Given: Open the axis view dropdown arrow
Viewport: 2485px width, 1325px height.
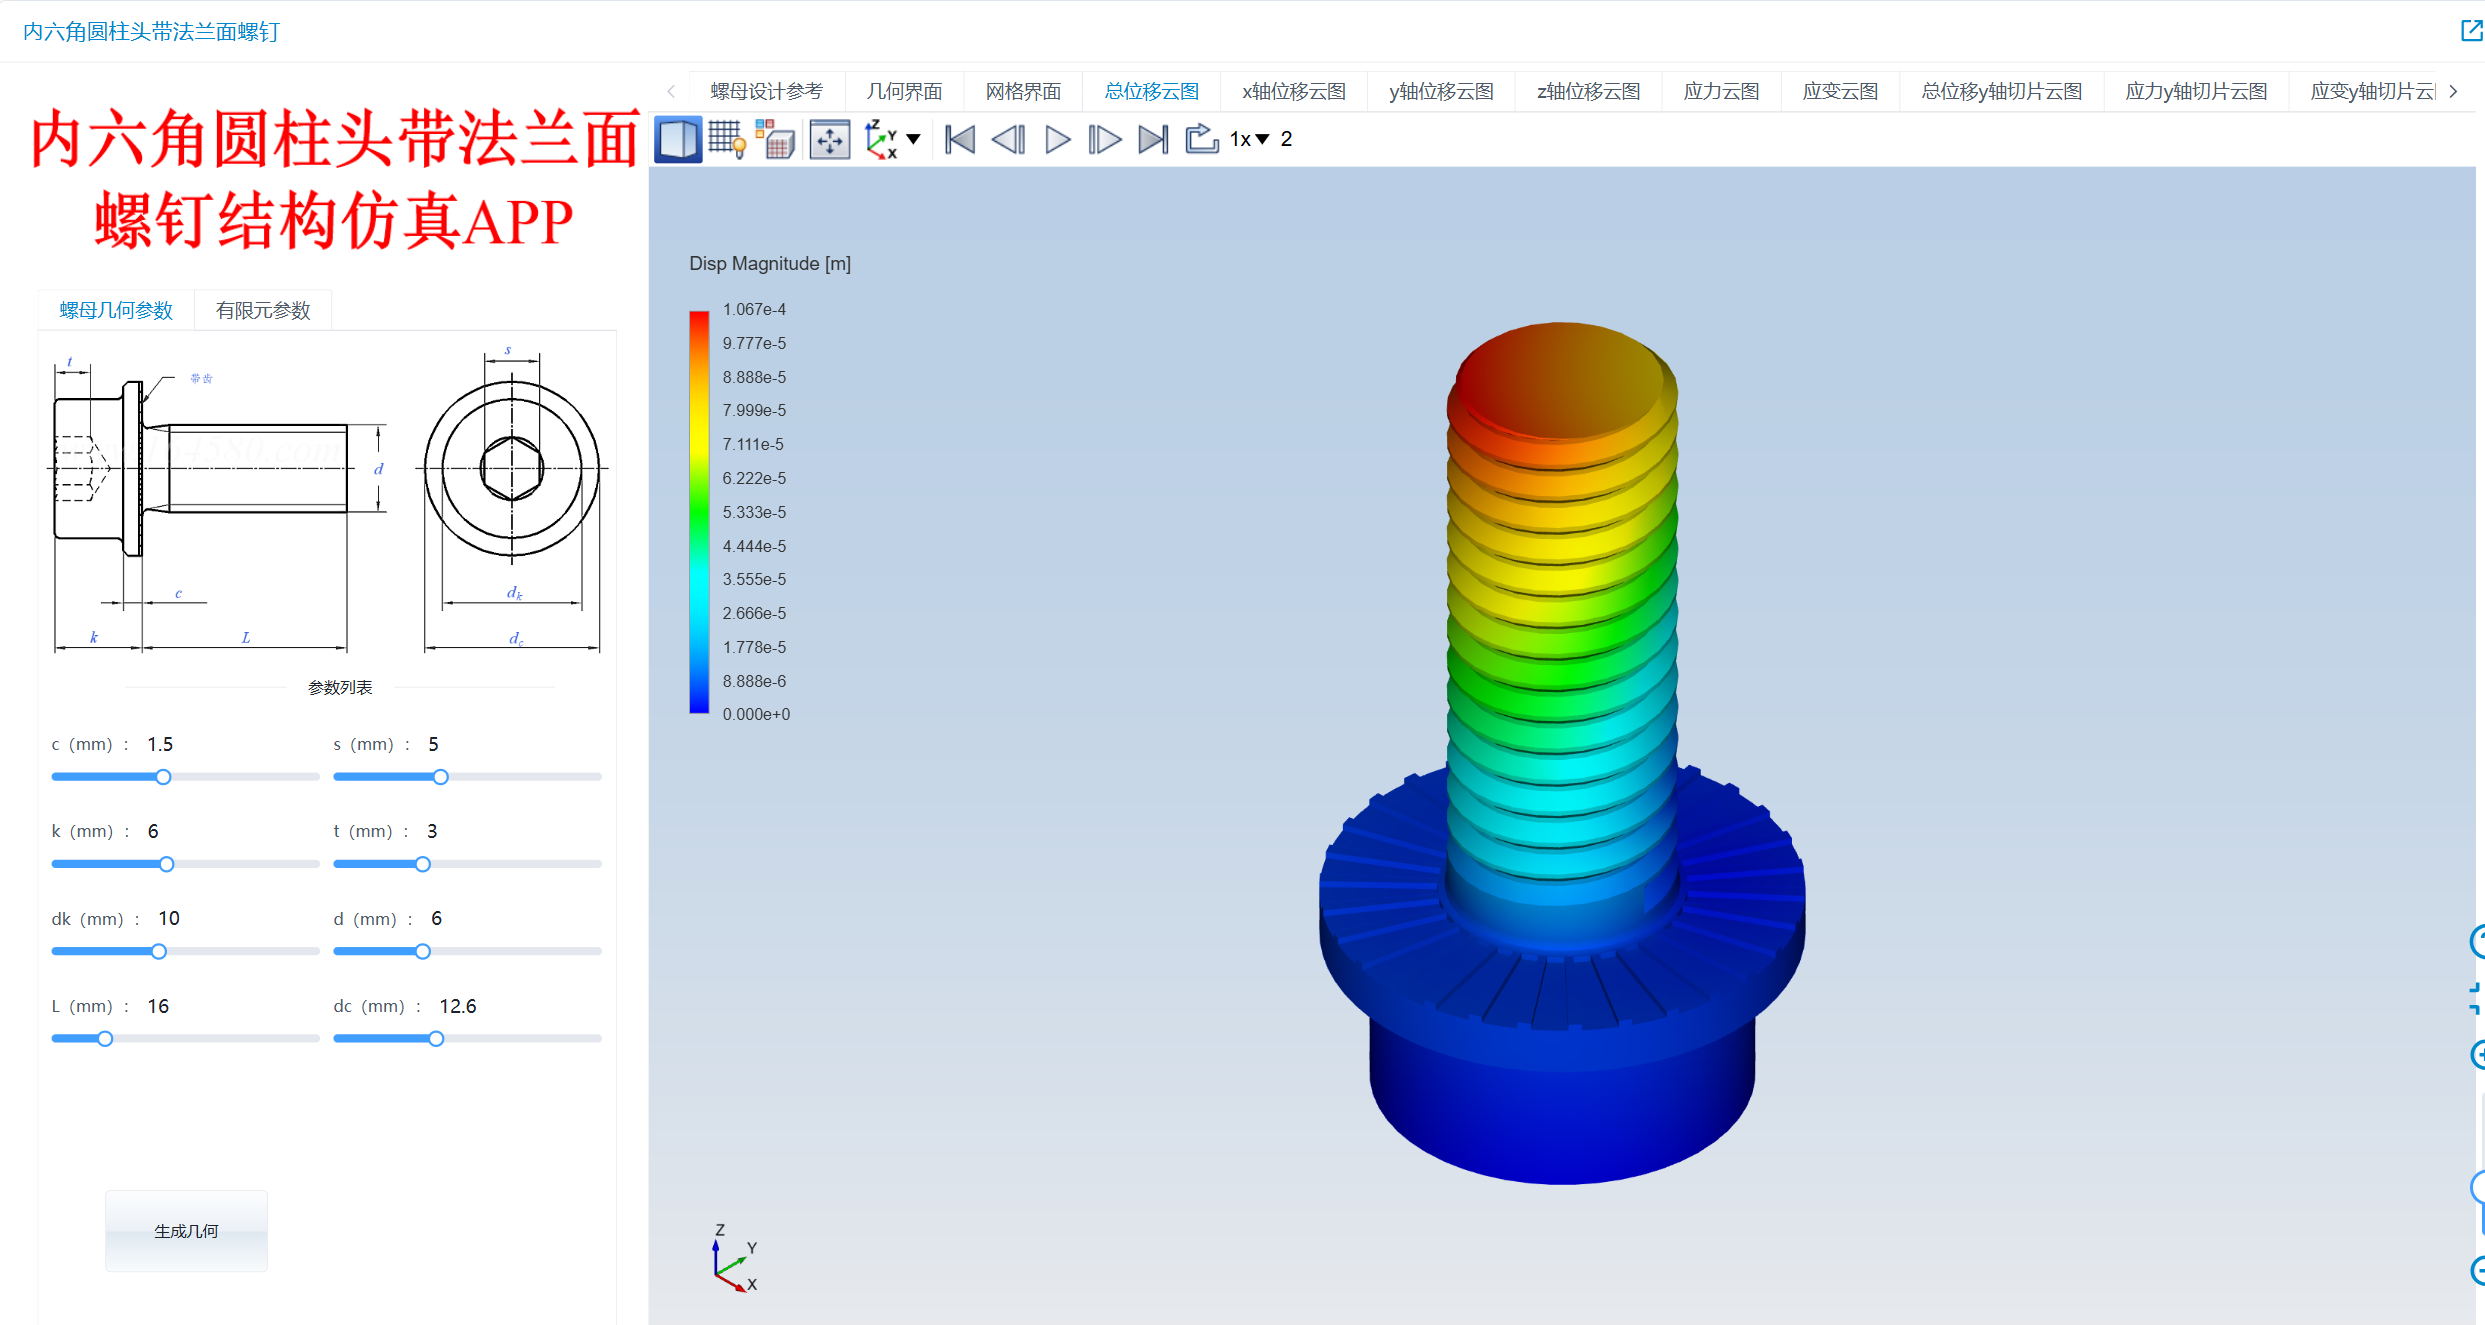Looking at the screenshot, I should [x=913, y=139].
